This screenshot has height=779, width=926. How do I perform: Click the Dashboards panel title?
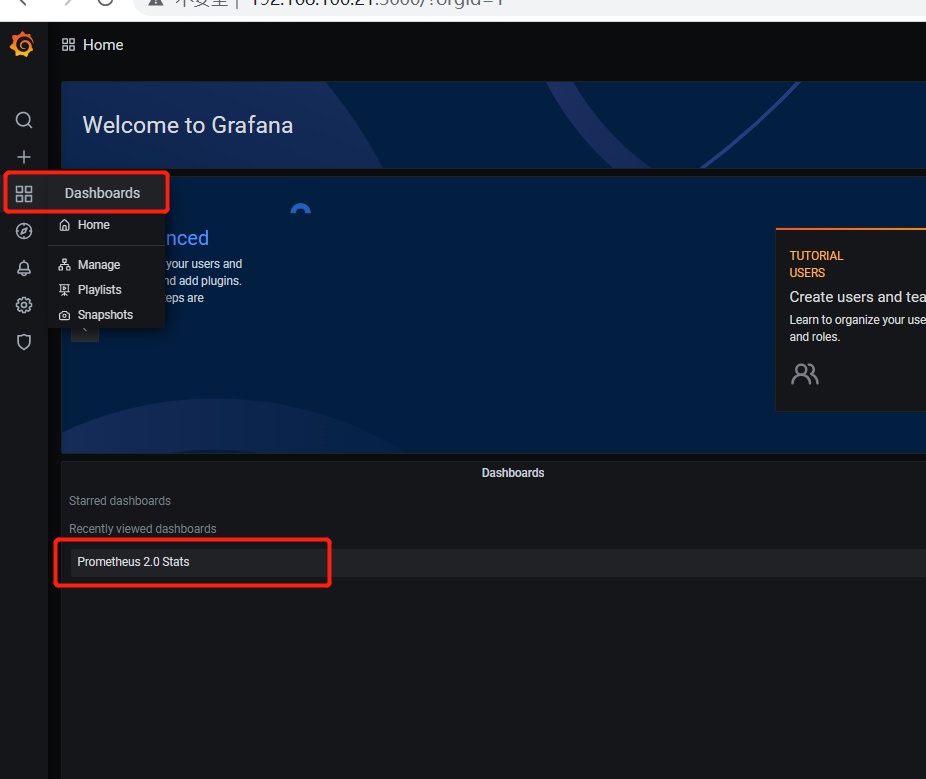tap(513, 473)
